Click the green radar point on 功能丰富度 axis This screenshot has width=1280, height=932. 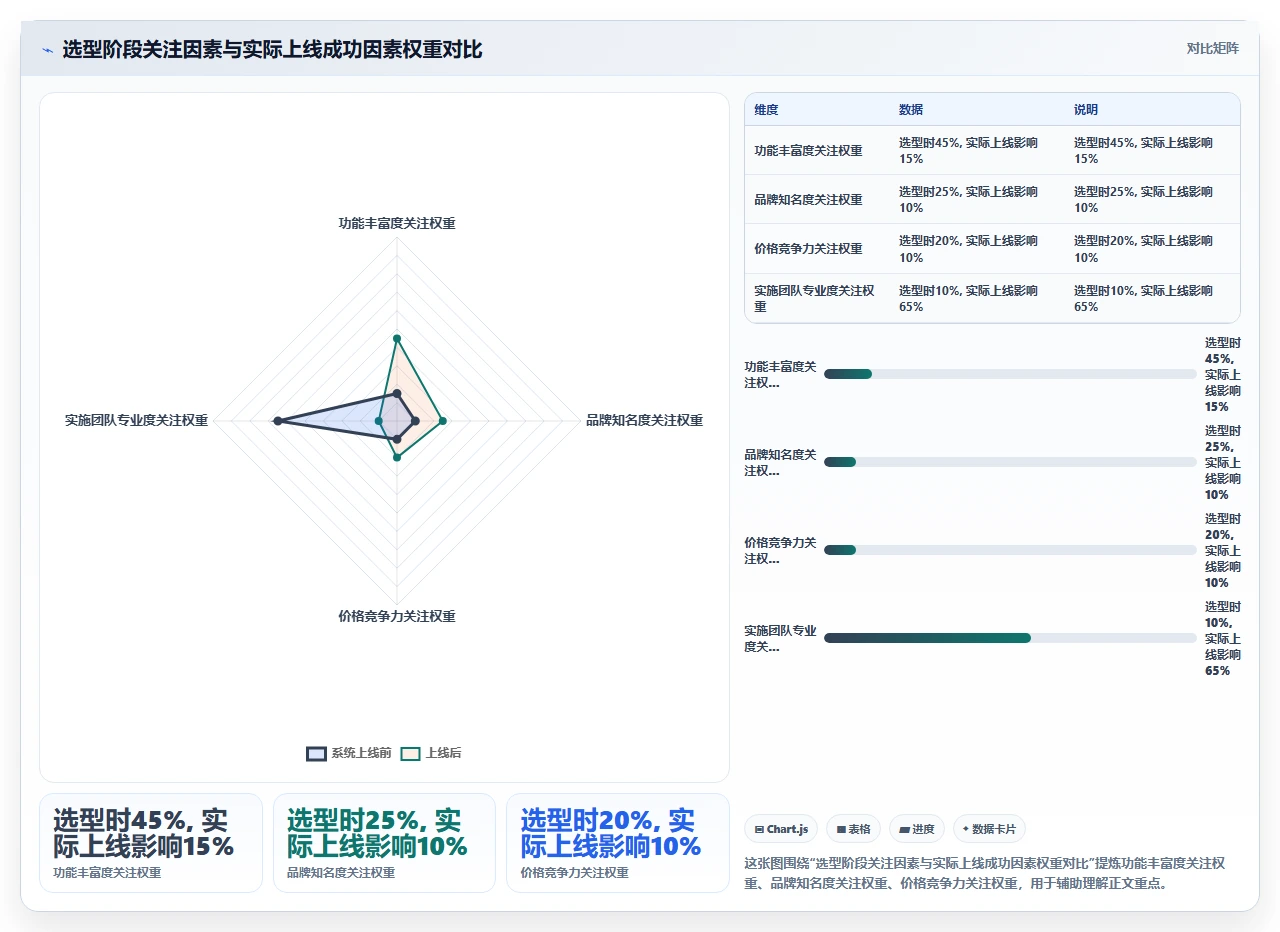coord(397,338)
